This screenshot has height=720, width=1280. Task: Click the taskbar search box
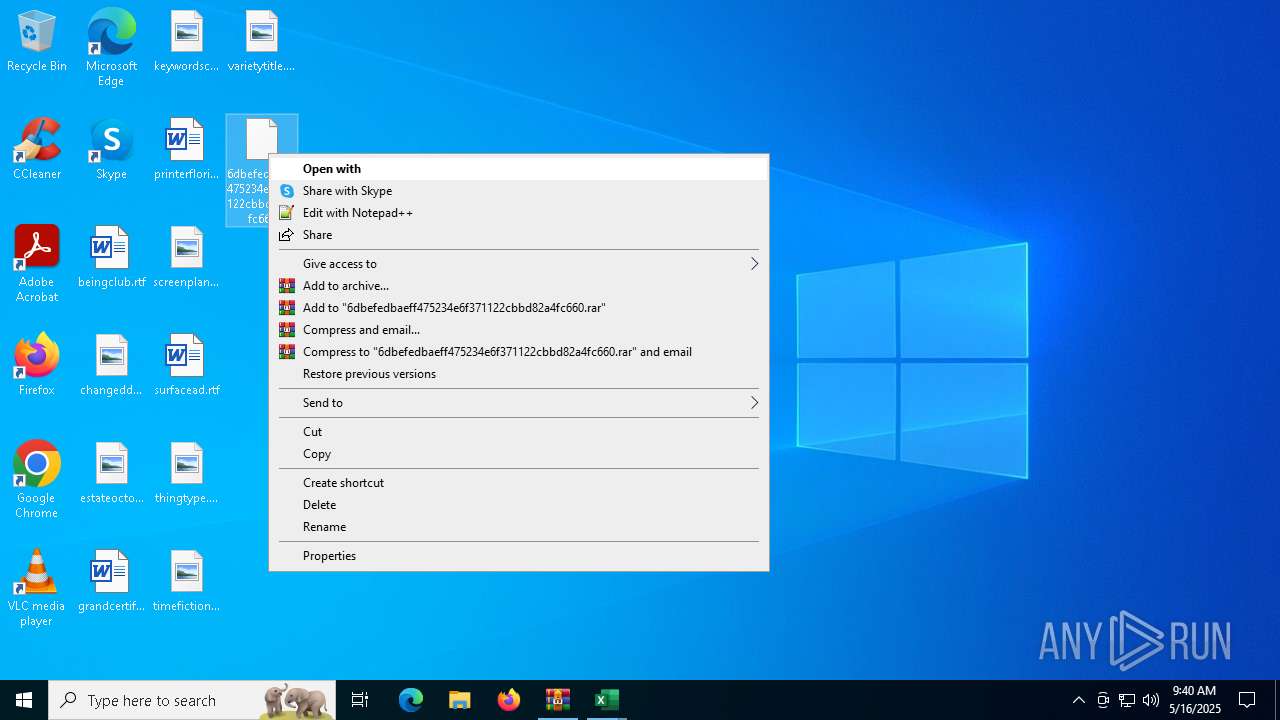coord(192,700)
